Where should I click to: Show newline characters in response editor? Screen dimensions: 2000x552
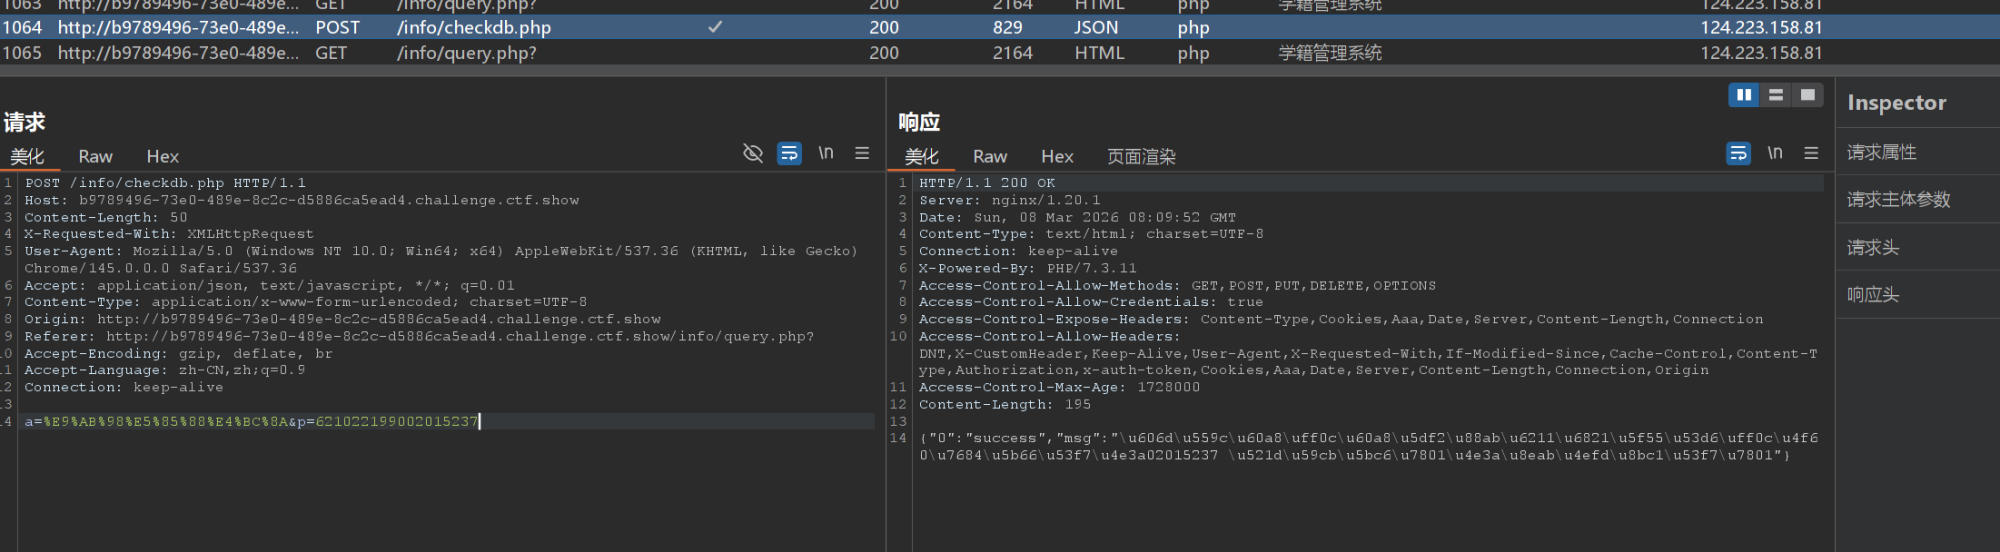tap(1775, 153)
